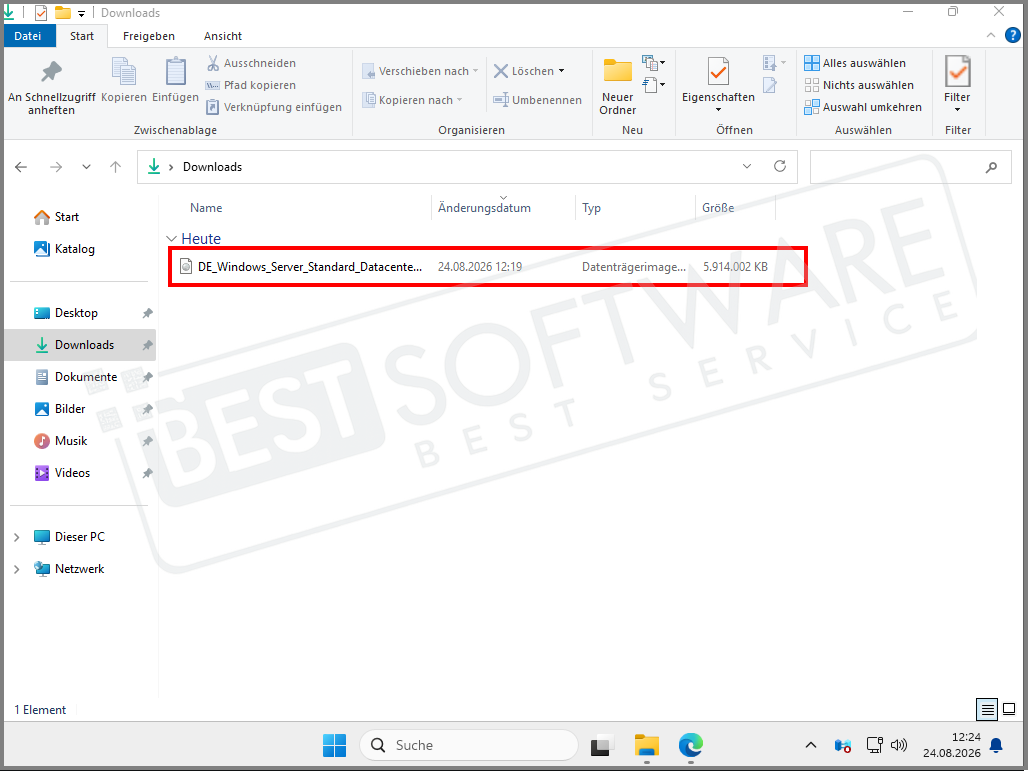
Task: Open Dokumente in the sidebar
Action: point(75,377)
